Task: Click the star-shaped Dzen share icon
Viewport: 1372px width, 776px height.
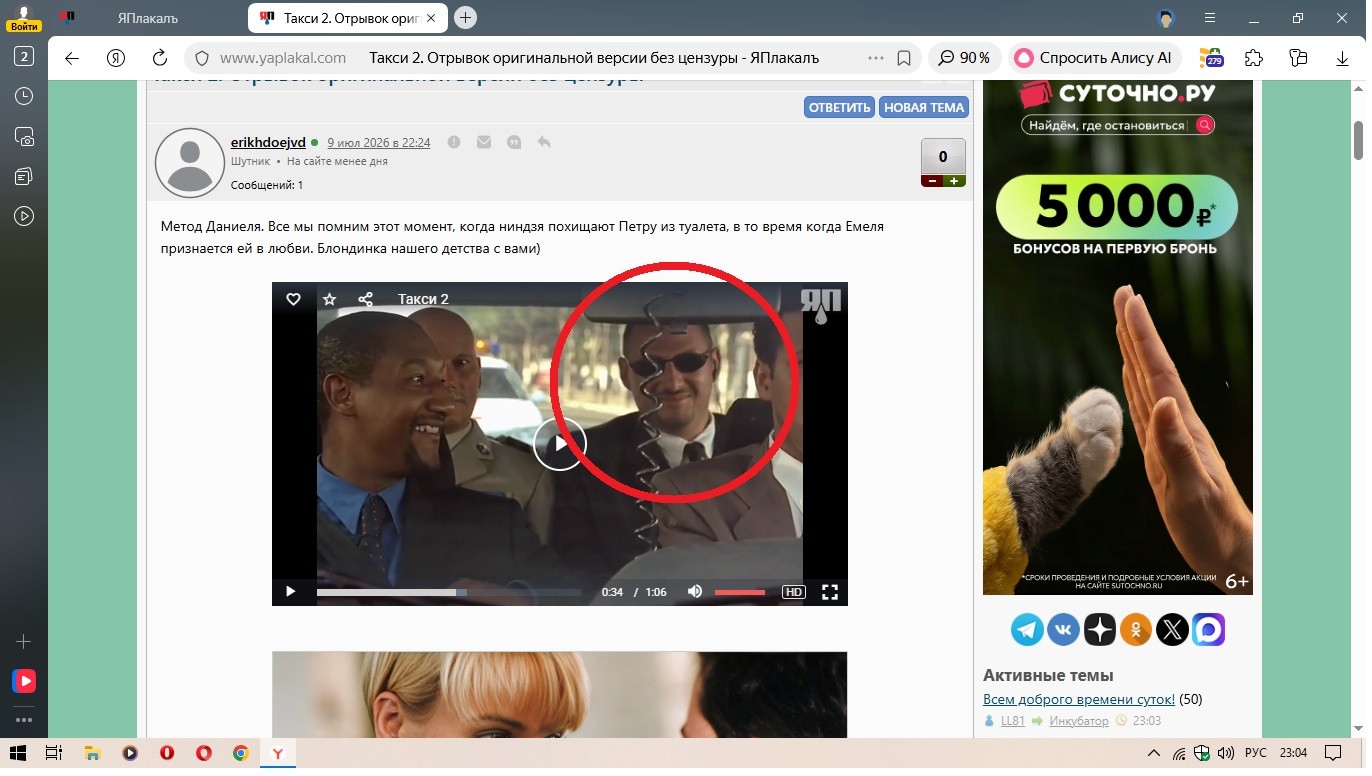Action: click(1100, 629)
